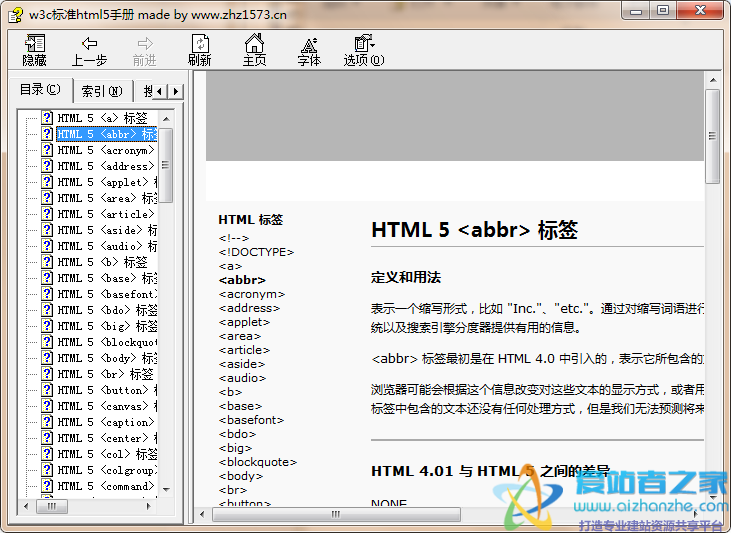Click the help page icon beside HTML 5 <basefont>
This screenshot has height=533, width=731.
tap(47, 293)
